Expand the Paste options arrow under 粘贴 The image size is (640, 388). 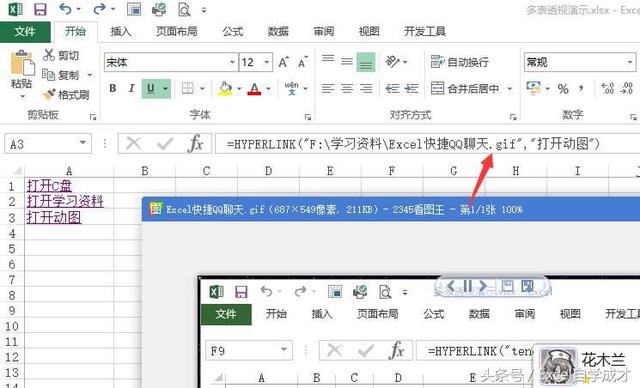click(x=23, y=97)
